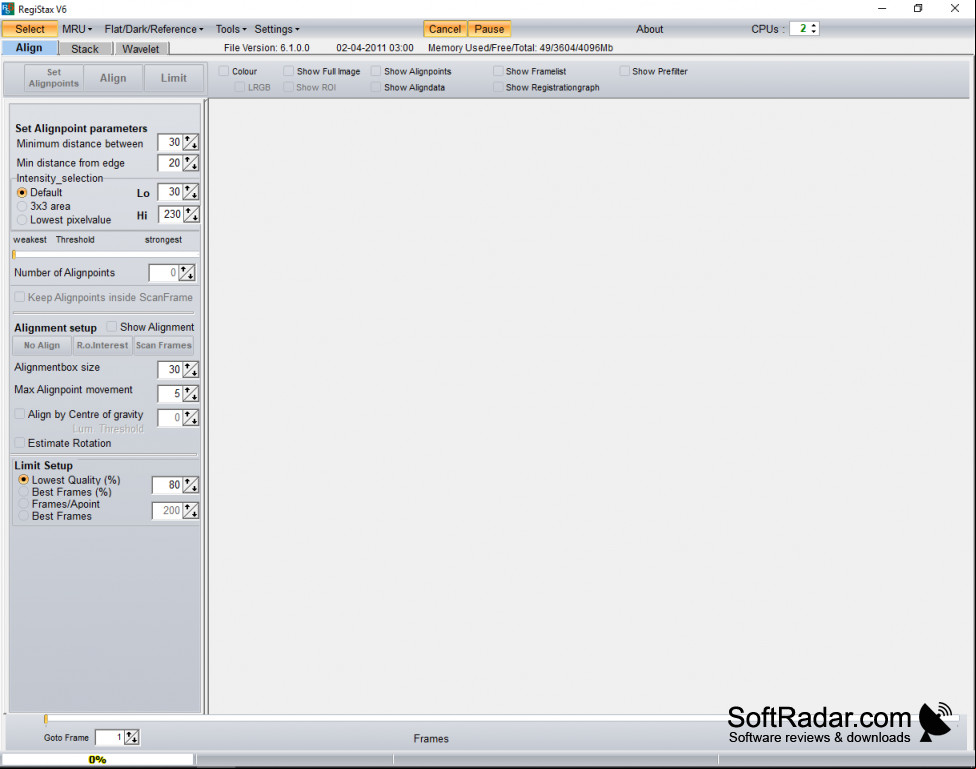
Task: Click the Min distance from edge field
Action: tap(170, 163)
